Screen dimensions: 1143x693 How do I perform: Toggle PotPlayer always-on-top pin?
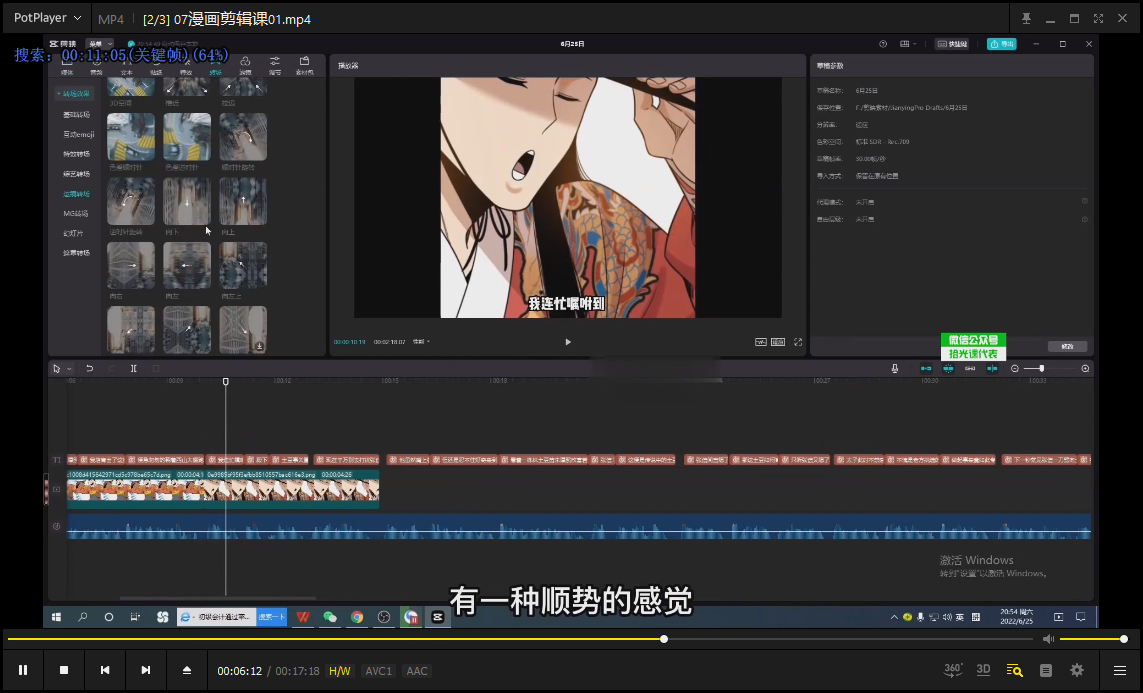click(1026, 18)
